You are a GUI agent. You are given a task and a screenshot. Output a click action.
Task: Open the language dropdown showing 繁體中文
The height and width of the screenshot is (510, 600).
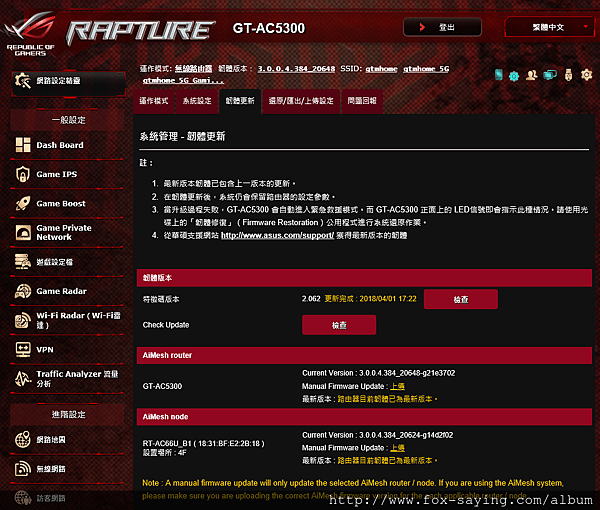click(x=549, y=27)
